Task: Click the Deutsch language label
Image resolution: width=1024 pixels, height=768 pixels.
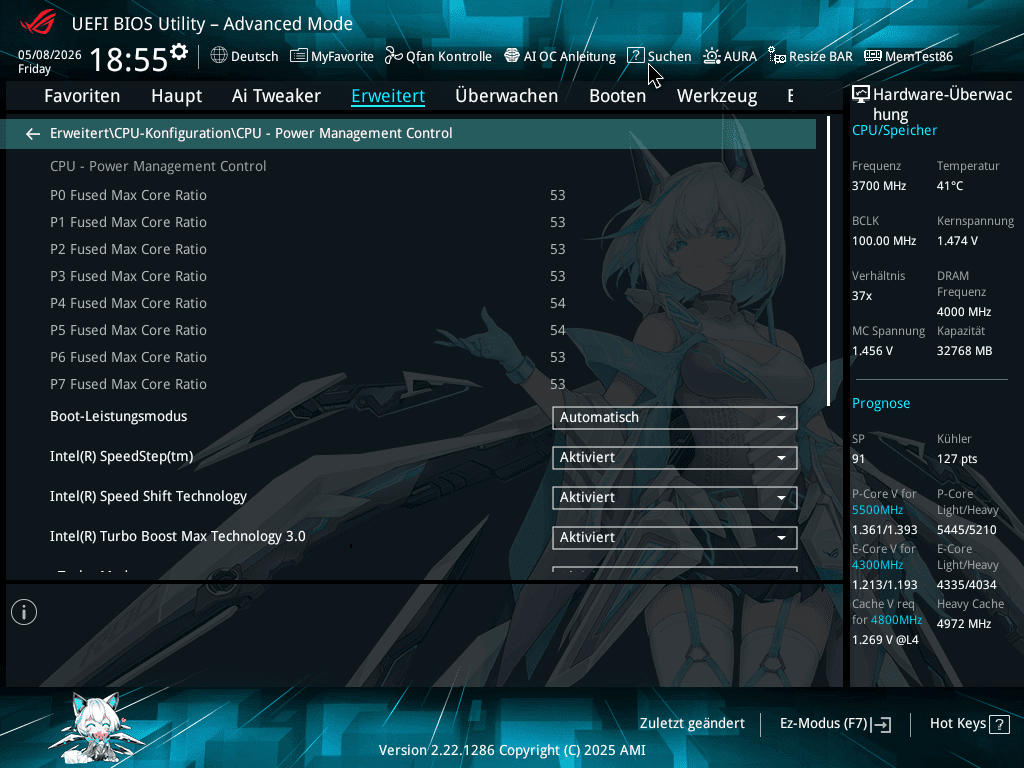Action: pyautogui.click(x=255, y=57)
